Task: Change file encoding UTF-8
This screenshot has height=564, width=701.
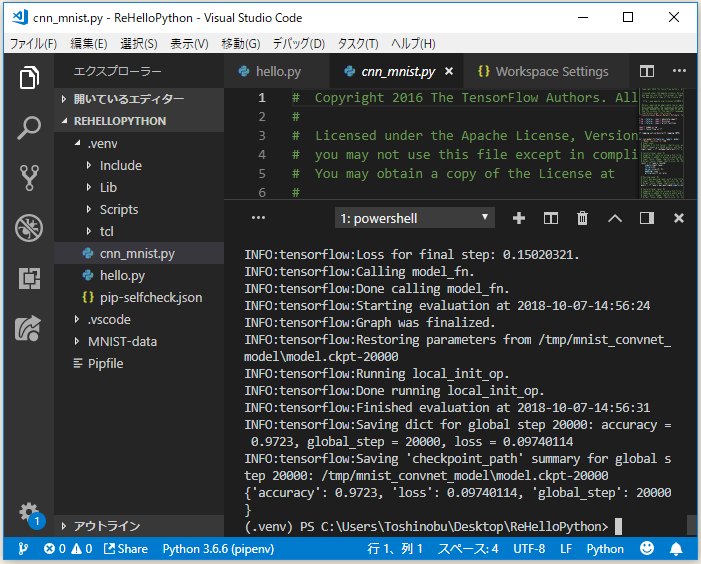Action: [529, 548]
